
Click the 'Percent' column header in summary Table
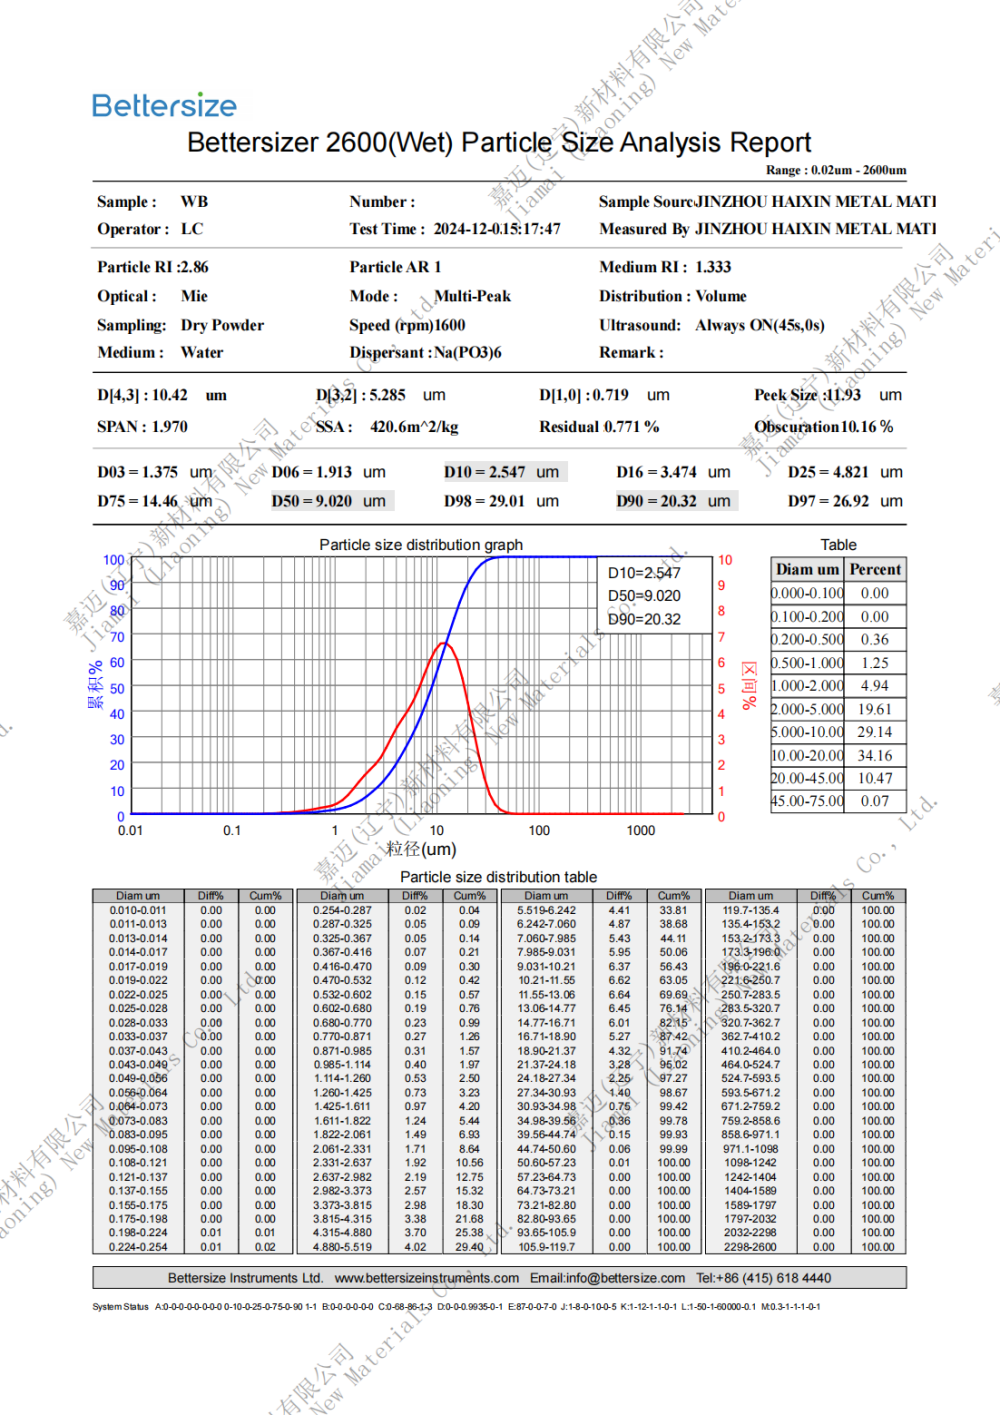875,569
